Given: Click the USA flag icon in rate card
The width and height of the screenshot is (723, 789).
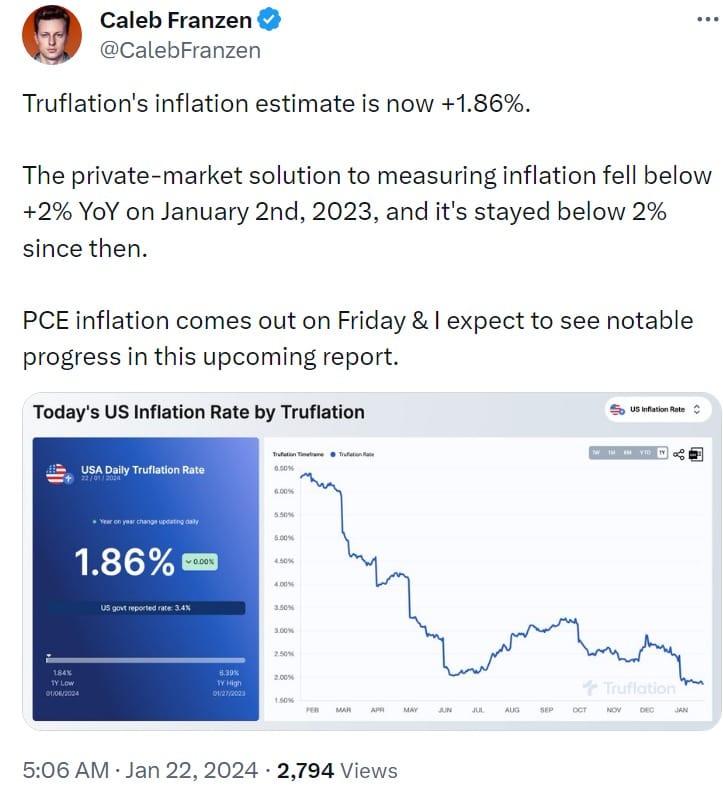Looking at the screenshot, I should pyautogui.click(x=58, y=474).
